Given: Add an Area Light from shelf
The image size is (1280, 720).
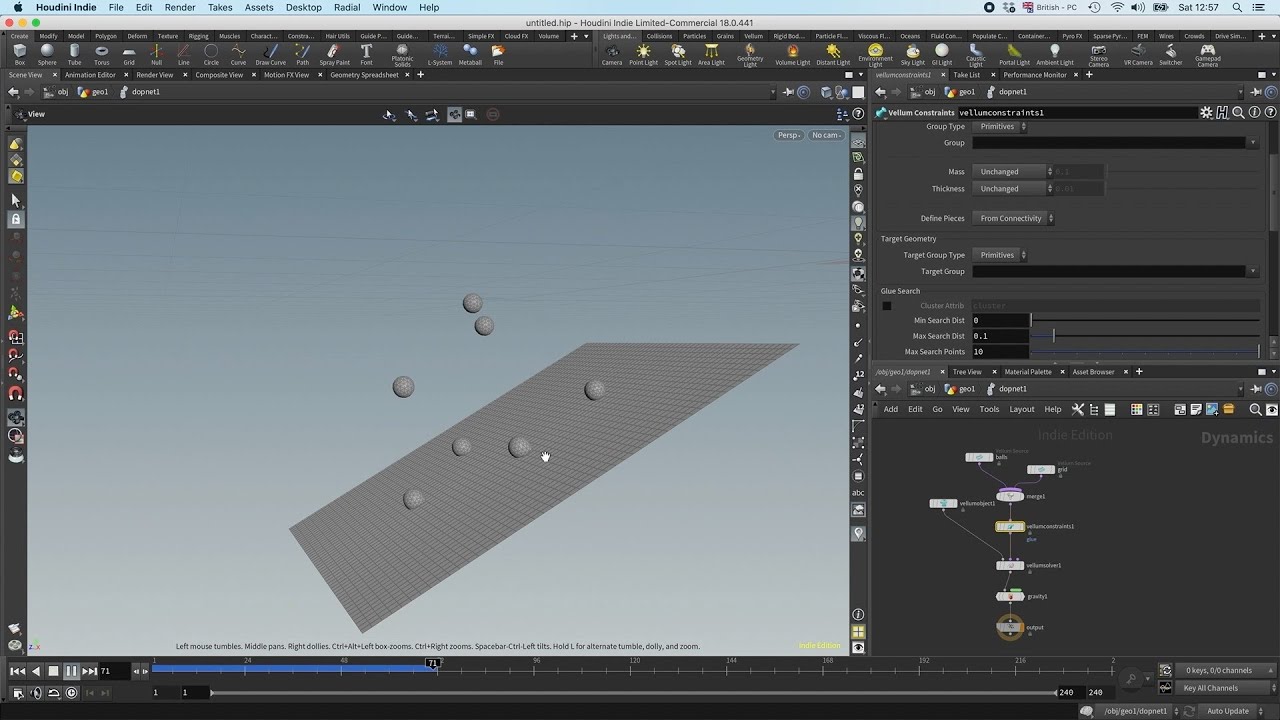Looking at the screenshot, I should 711,54.
